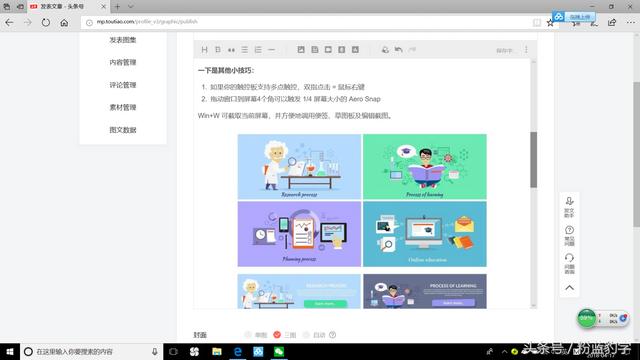Open the browser settings ellipsis menu
Viewport: 640px width, 360px height.
click(x=631, y=22)
